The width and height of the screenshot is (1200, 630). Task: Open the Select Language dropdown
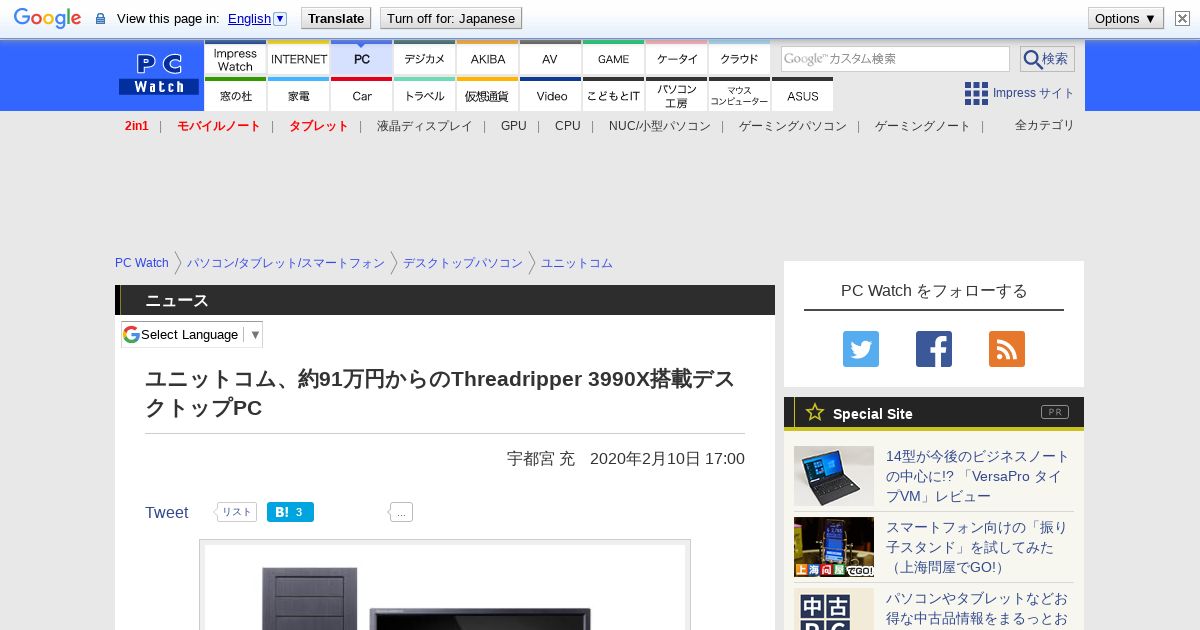point(192,334)
